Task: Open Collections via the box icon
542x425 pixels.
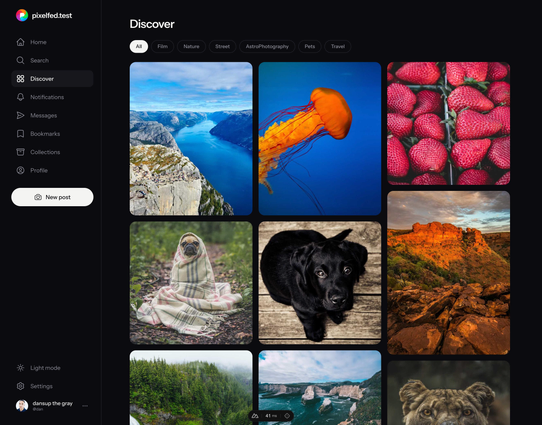Action: [x=20, y=152]
